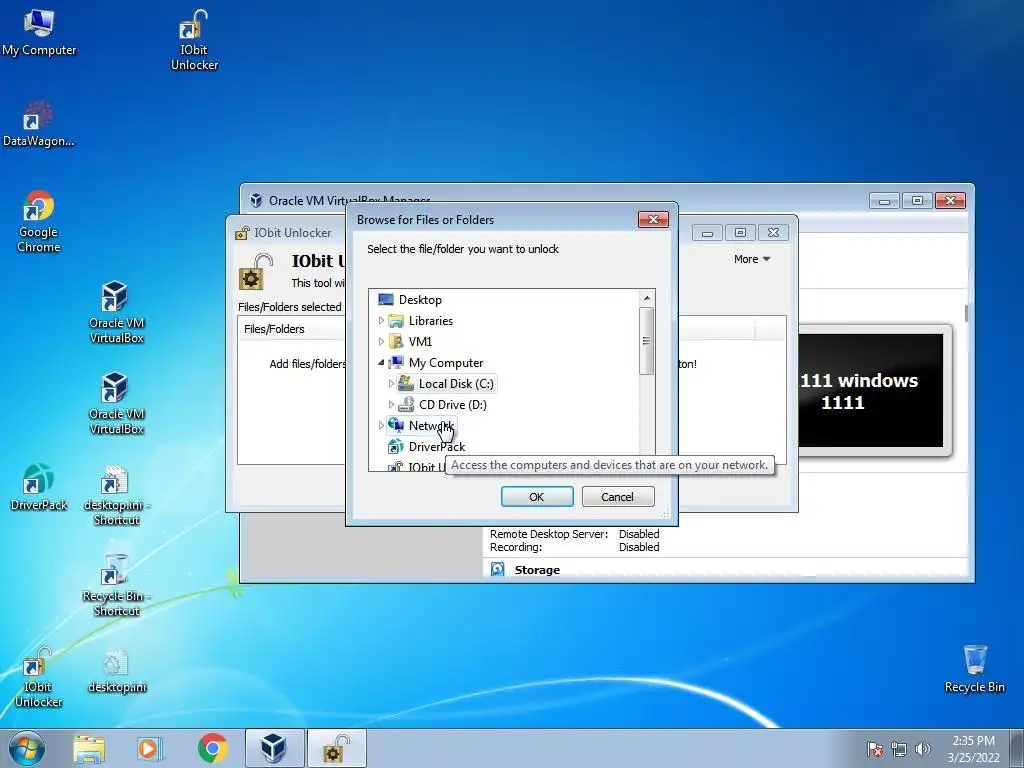Open the media player taskbar icon
Image resolution: width=1024 pixels, height=768 pixels.
tap(150, 748)
